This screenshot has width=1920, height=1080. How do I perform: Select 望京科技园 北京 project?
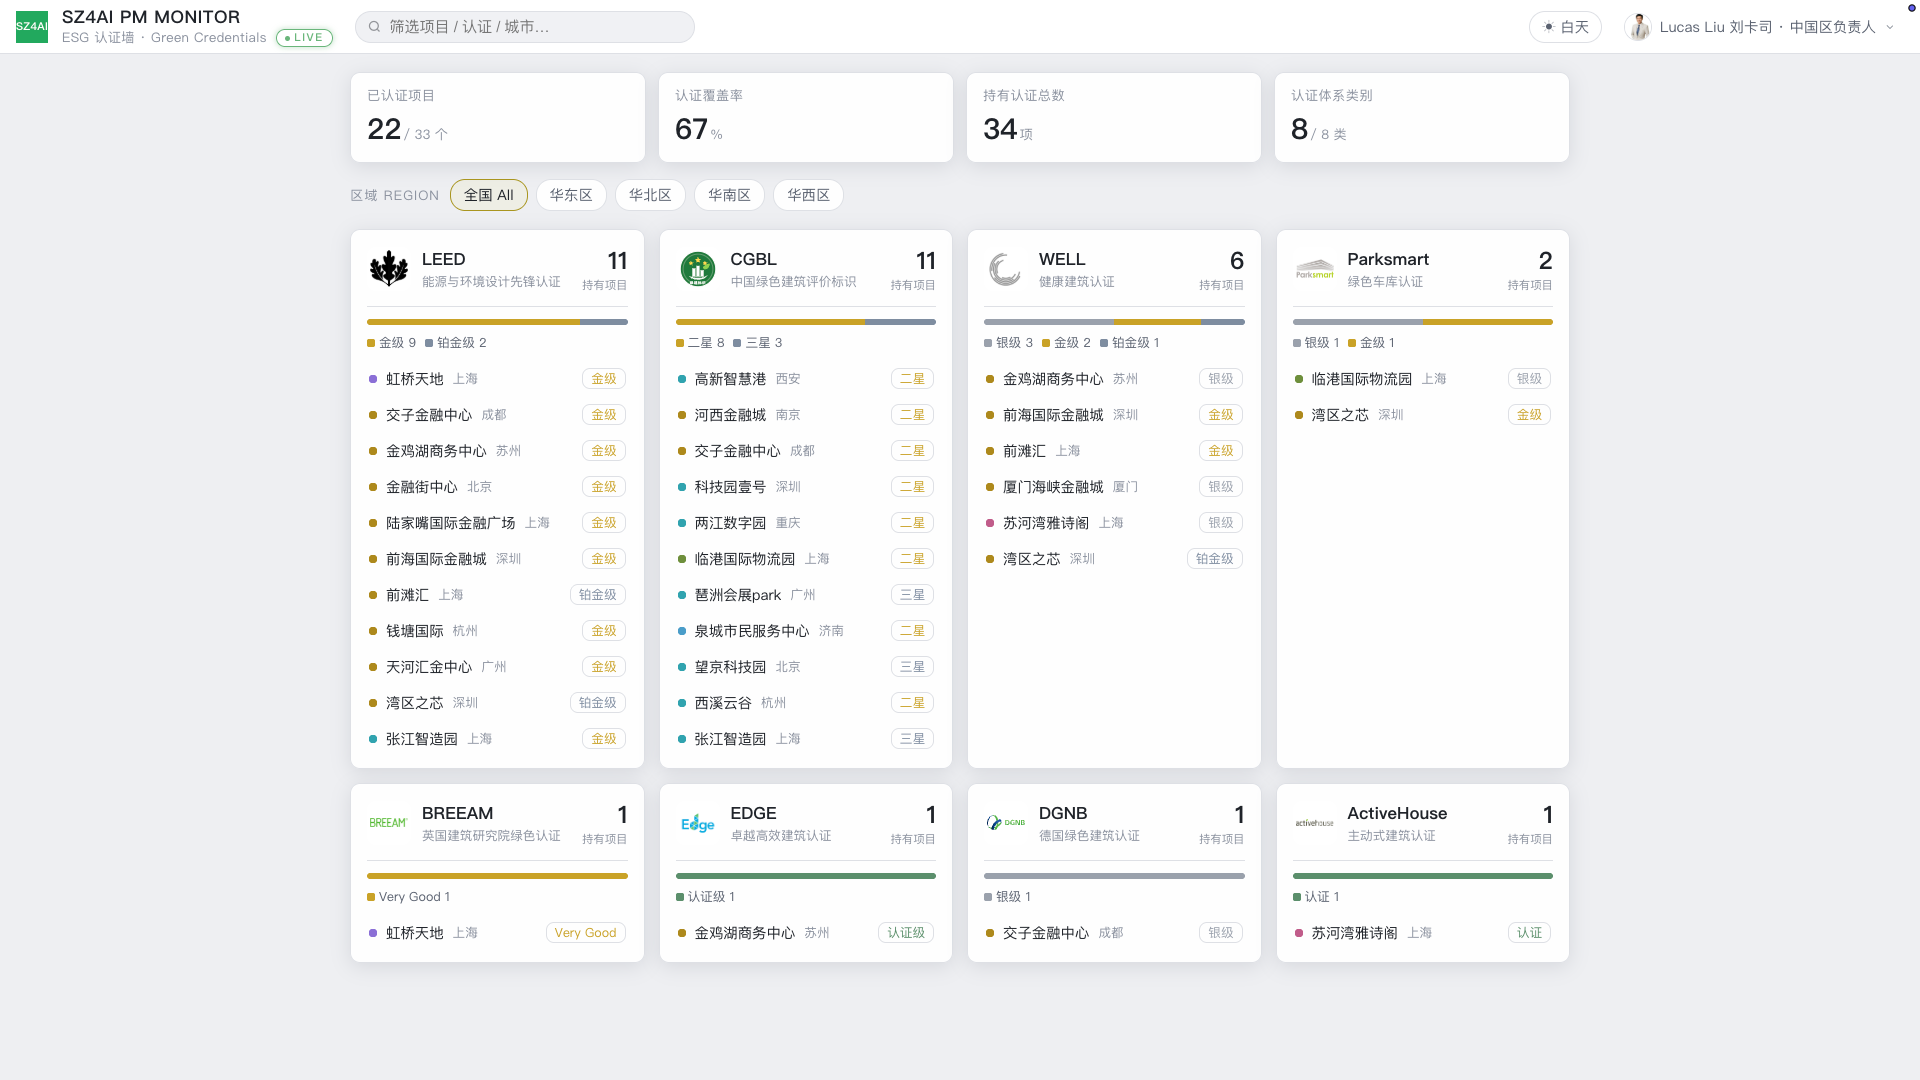[806, 667]
